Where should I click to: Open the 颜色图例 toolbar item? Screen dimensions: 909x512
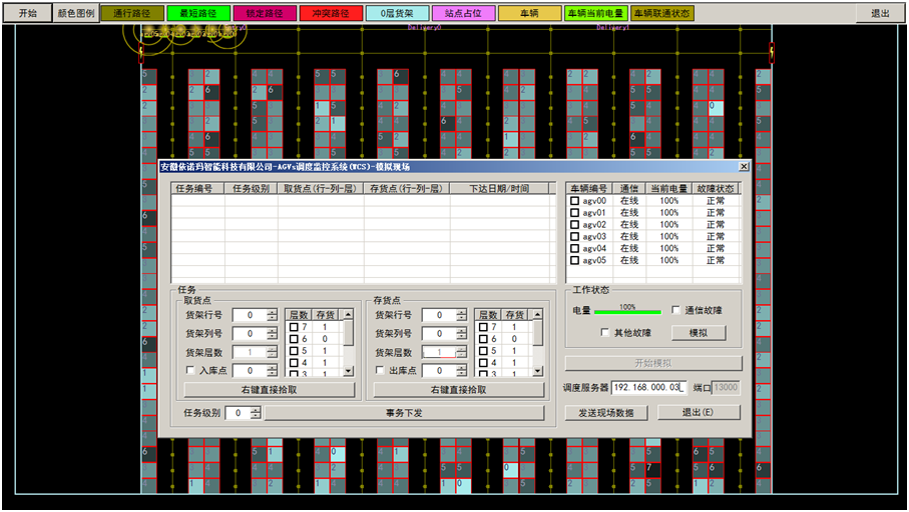pyautogui.click(x=77, y=14)
